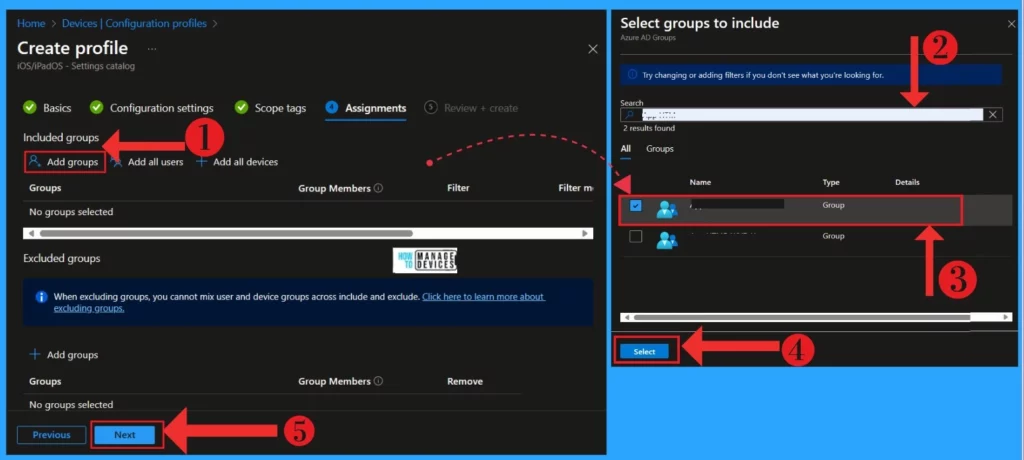Switch to the Groups tab in groups pane

(x=660, y=149)
